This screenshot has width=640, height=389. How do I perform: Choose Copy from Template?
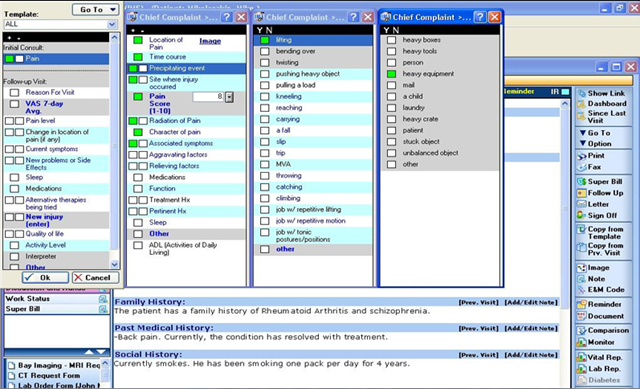coord(600,233)
